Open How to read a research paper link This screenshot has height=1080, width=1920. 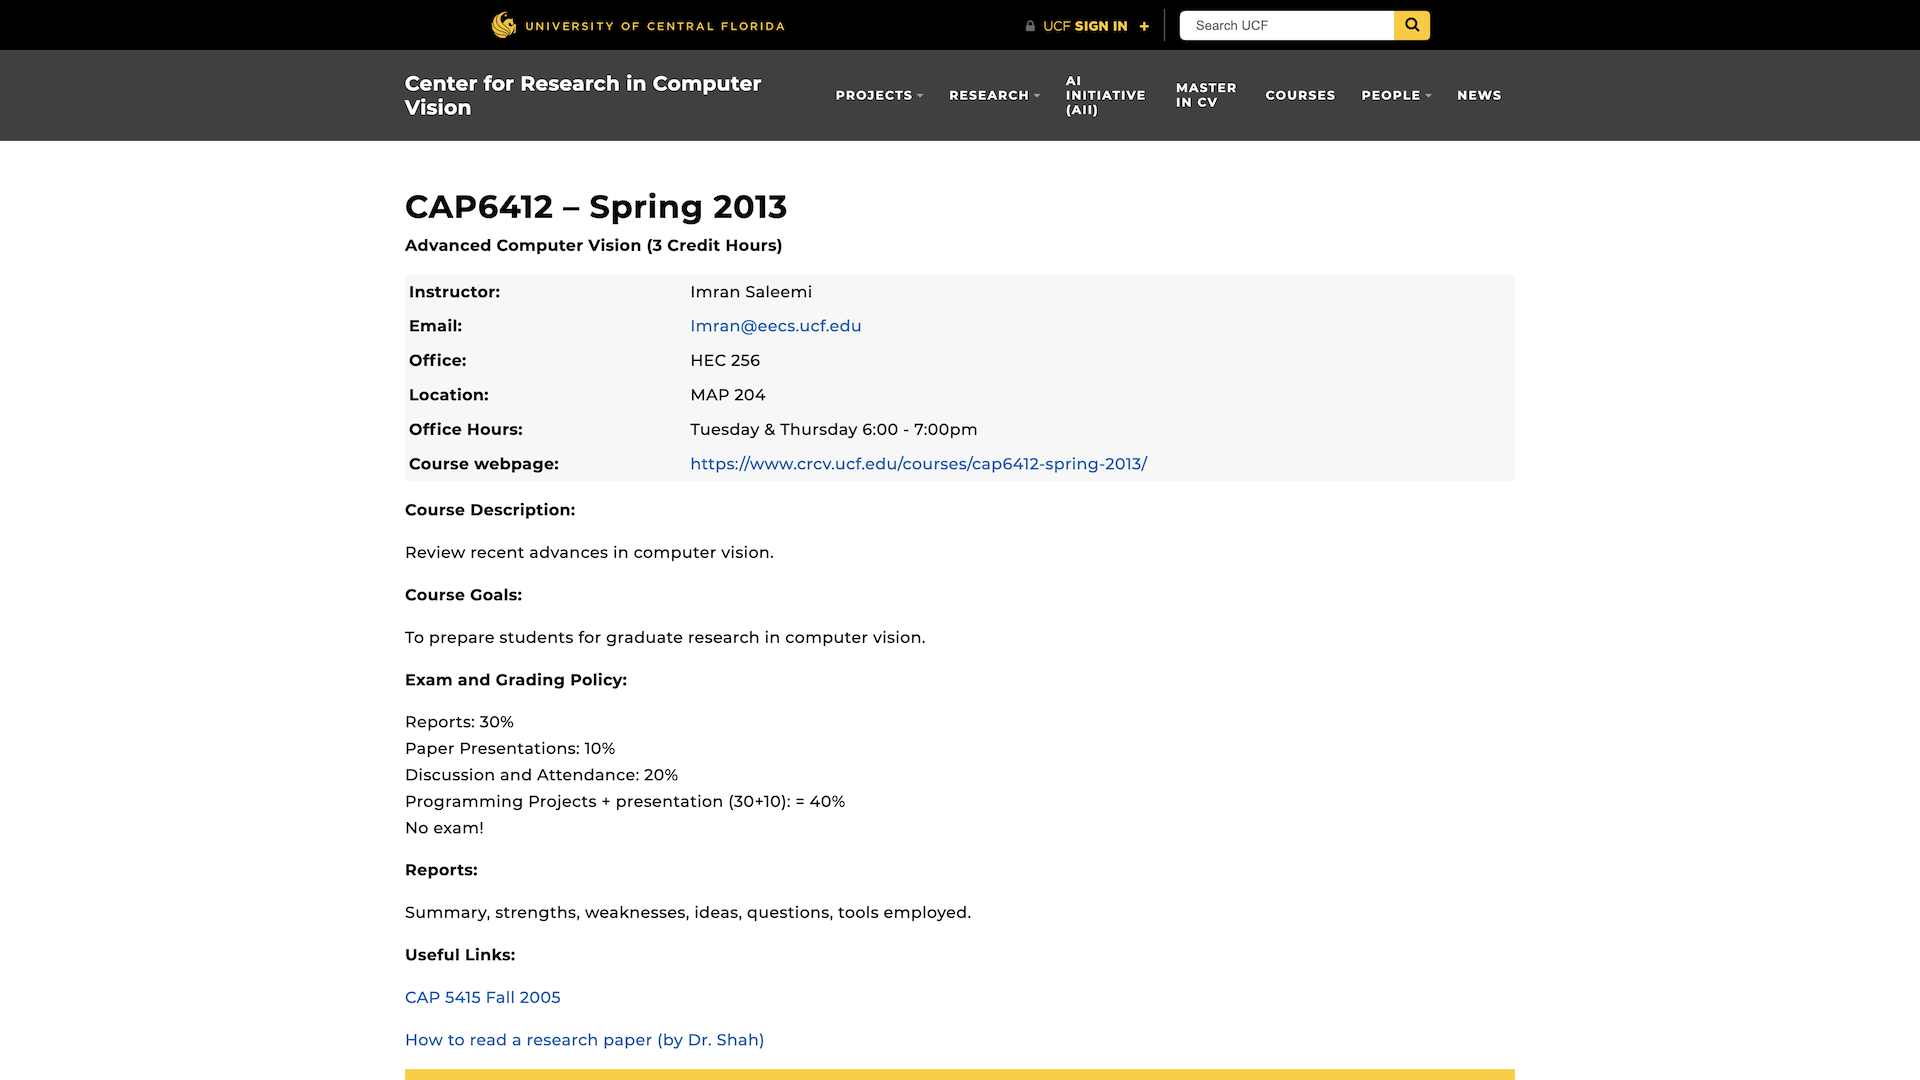tap(584, 1040)
